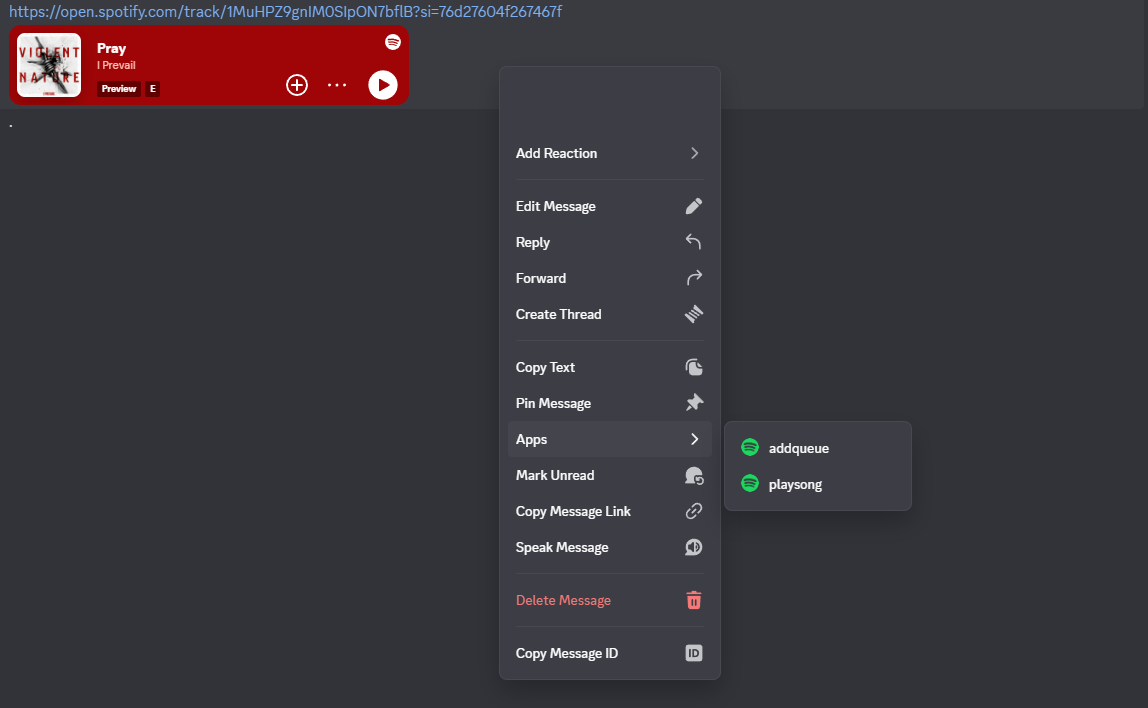Click the red Delete Message option
1148x708 pixels.
tap(563, 600)
